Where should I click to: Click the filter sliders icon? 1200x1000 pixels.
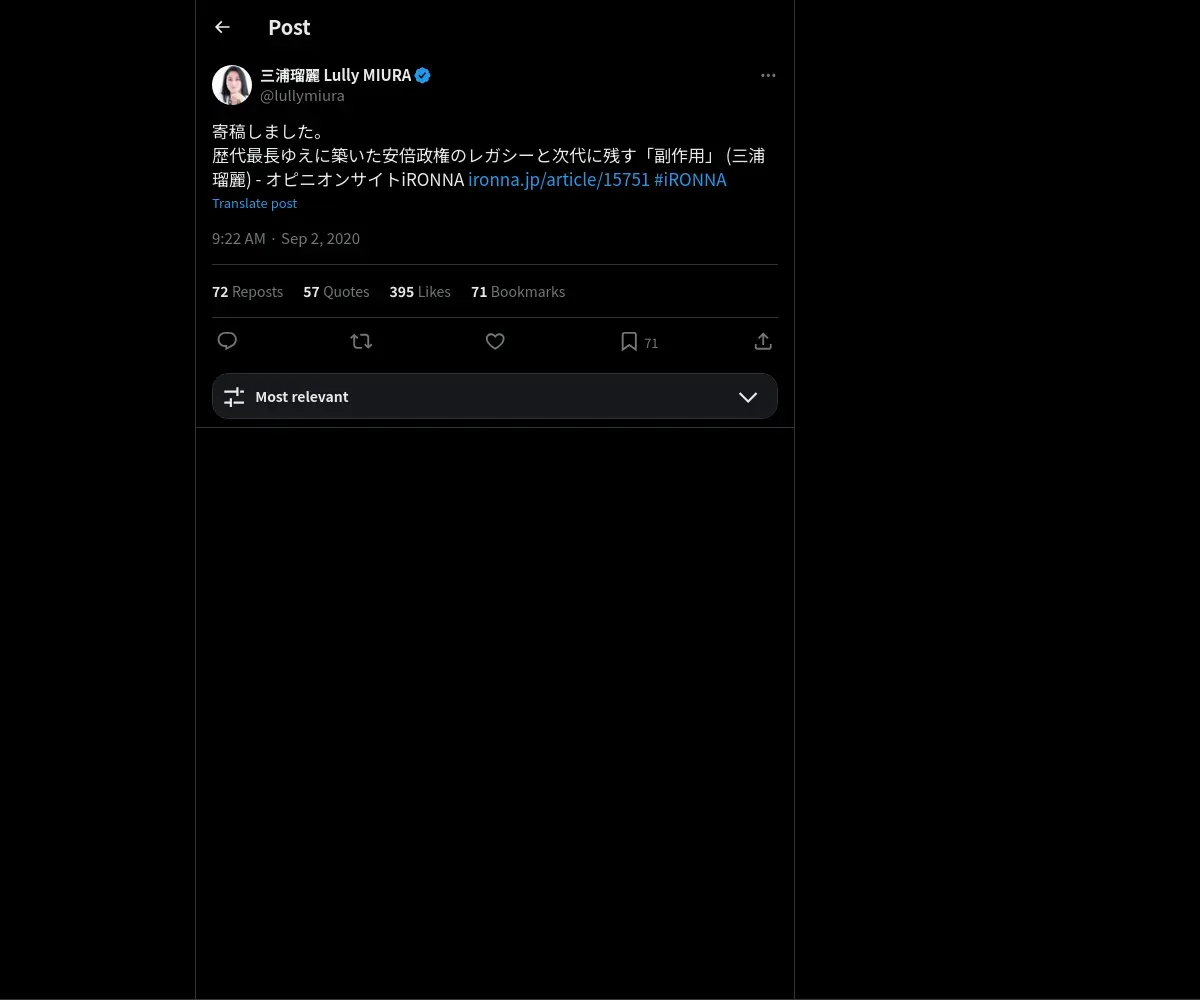point(234,397)
